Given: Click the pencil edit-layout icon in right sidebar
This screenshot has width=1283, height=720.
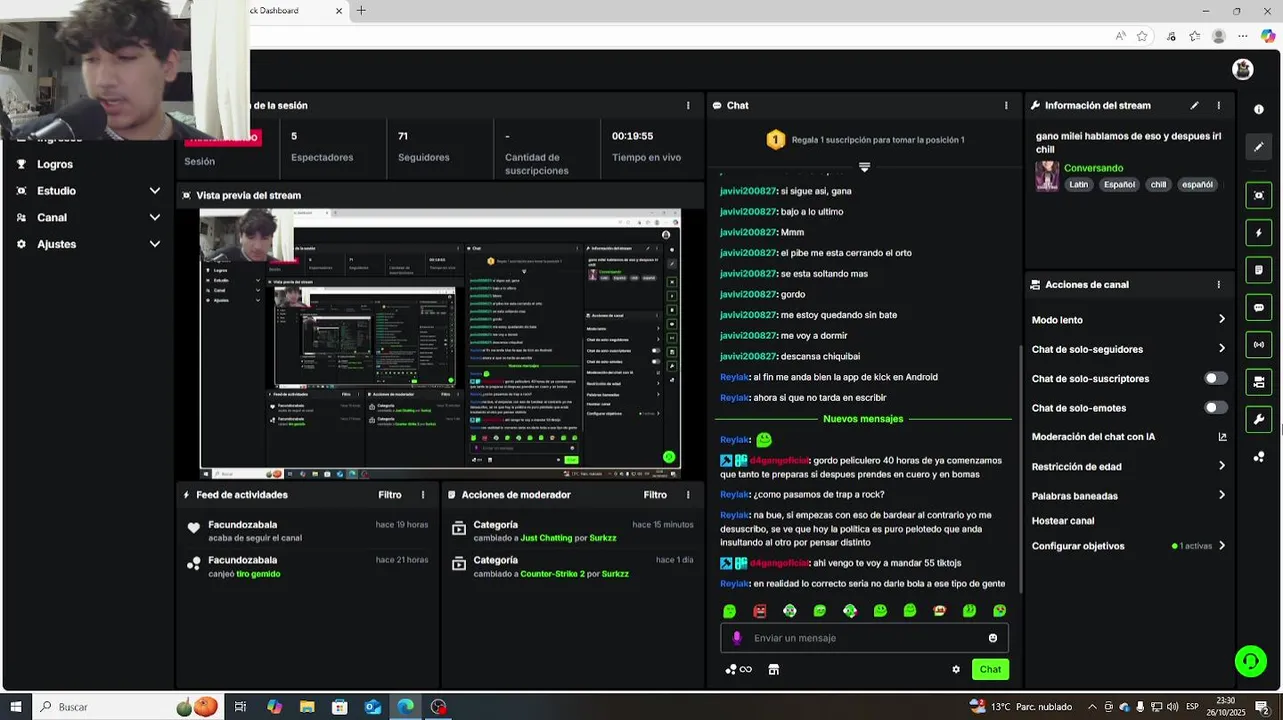Looking at the screenshot, I should tap(1258, 146).
